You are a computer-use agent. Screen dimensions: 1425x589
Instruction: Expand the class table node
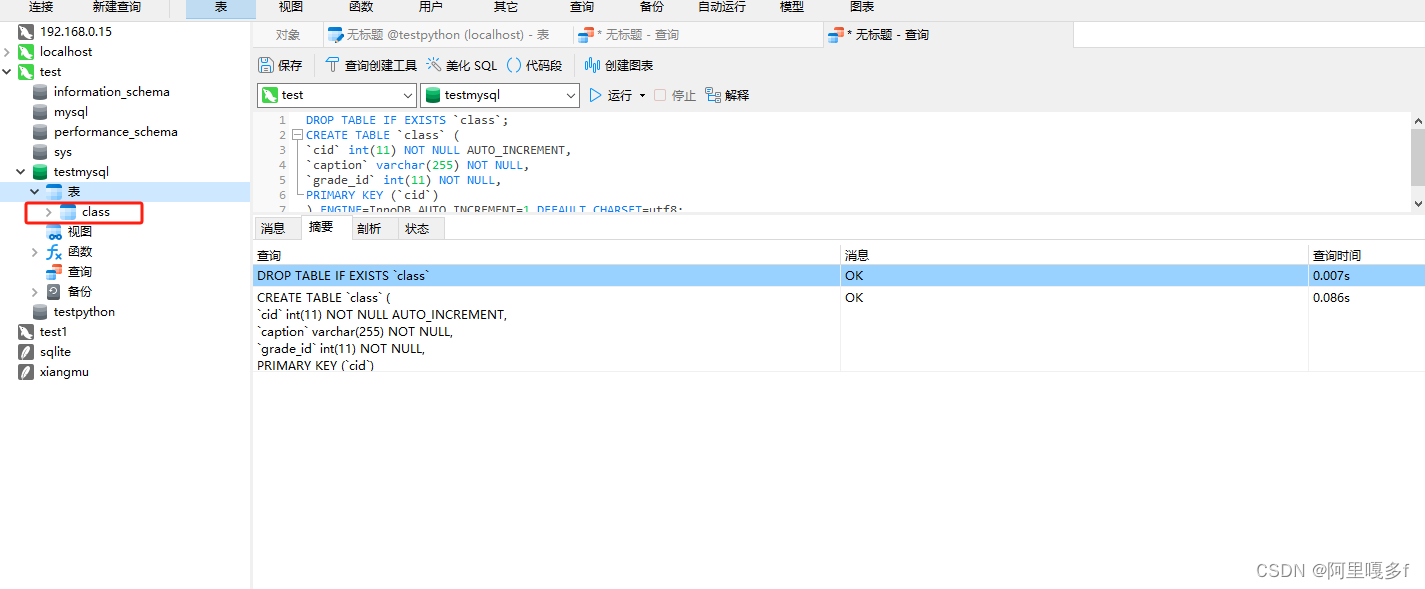point(49,211)
